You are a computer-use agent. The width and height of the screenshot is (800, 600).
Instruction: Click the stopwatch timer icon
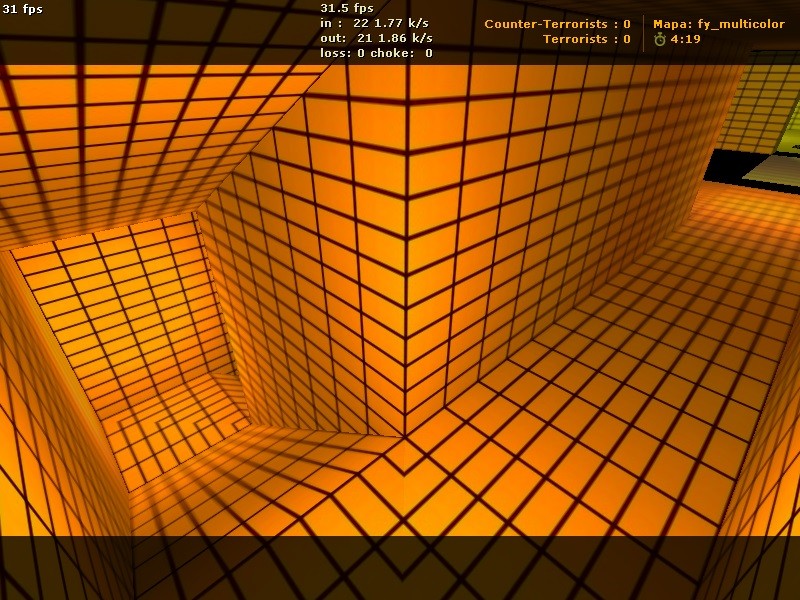coord(660,39)
